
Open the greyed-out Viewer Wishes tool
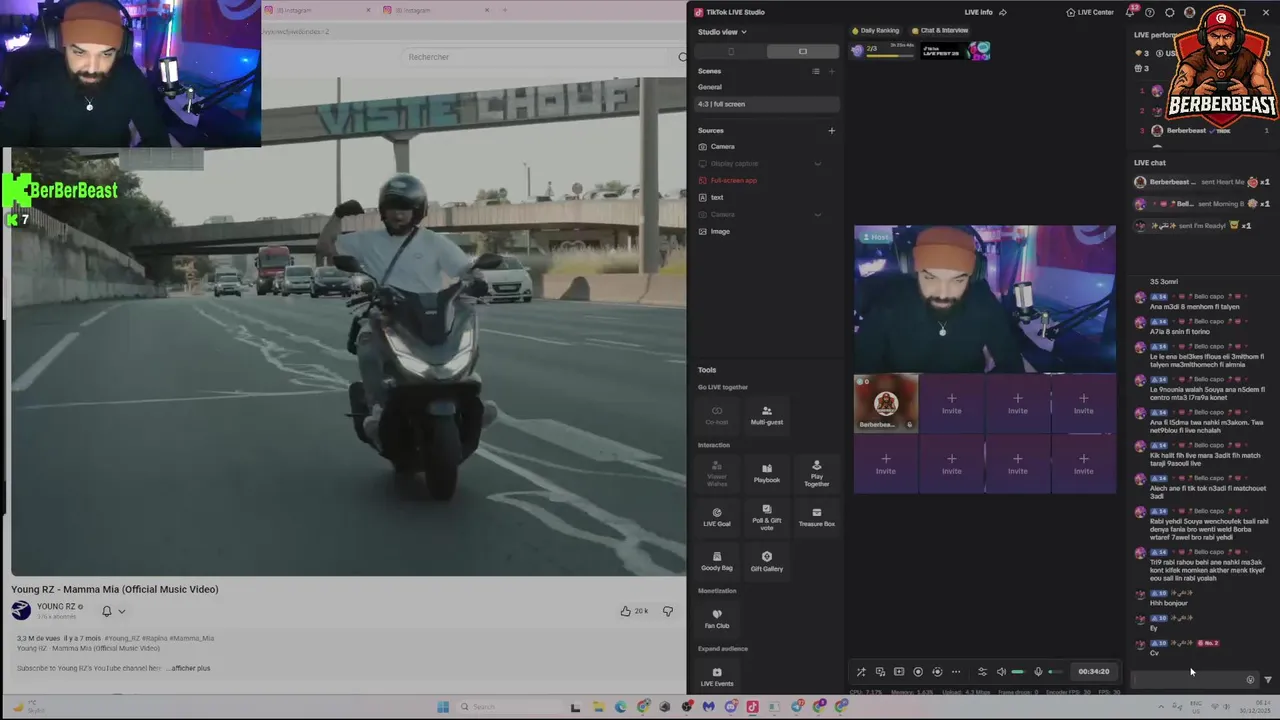click(717, 473)
